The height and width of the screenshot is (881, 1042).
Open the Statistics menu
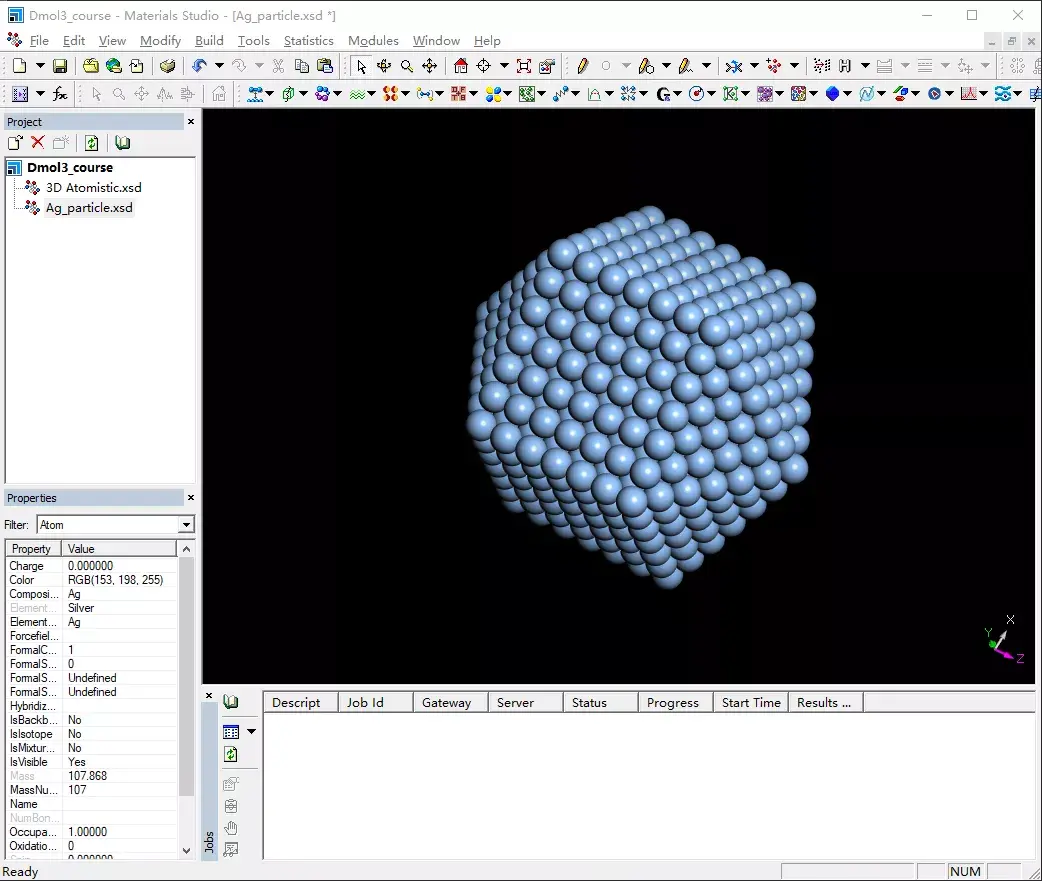308,41
